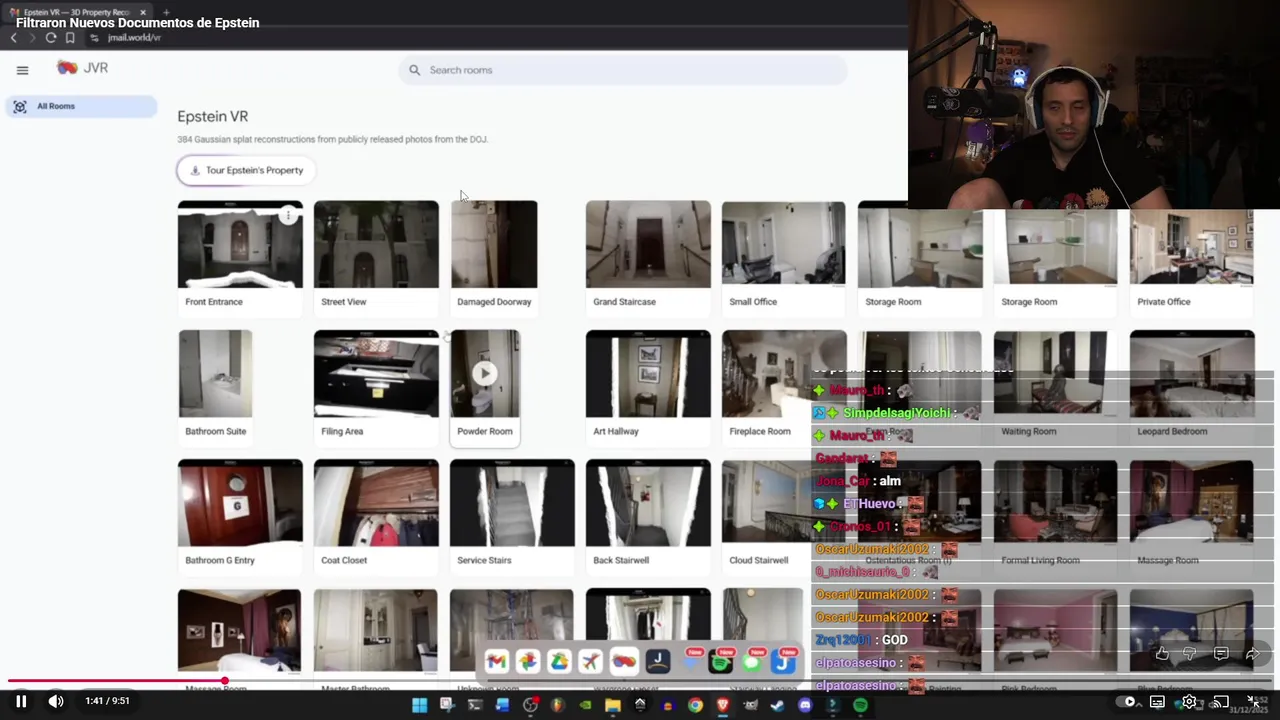Dislike the video with thumbs down
This screenshot has width=1280, height=720.
[x=1190, y=654]
